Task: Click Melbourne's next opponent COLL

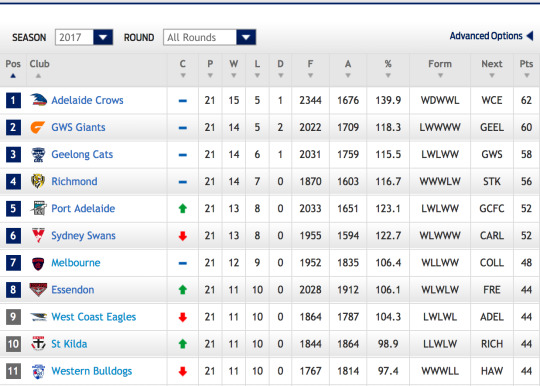Action: pyautogui.click(x=492, y=263)
